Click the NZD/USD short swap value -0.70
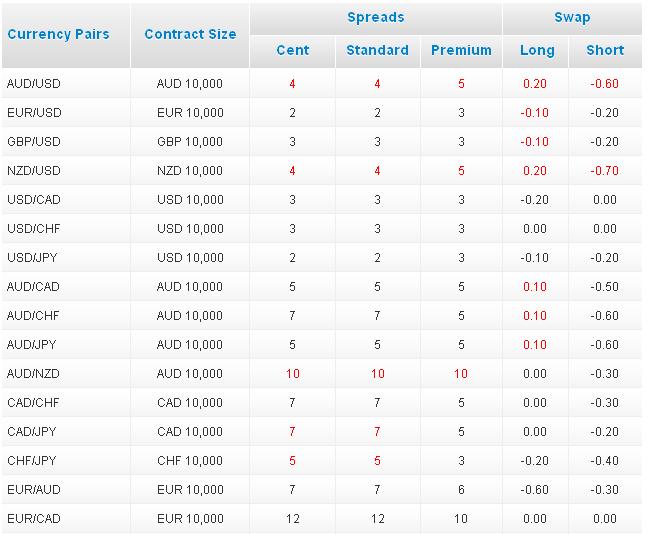Viewport: 653px width, 535px height. pos(605,171)
